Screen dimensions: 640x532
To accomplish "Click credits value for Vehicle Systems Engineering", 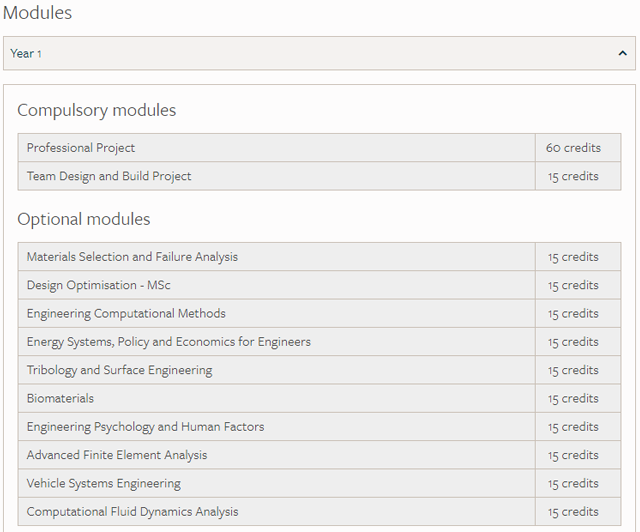I will (x=573, y=483).
